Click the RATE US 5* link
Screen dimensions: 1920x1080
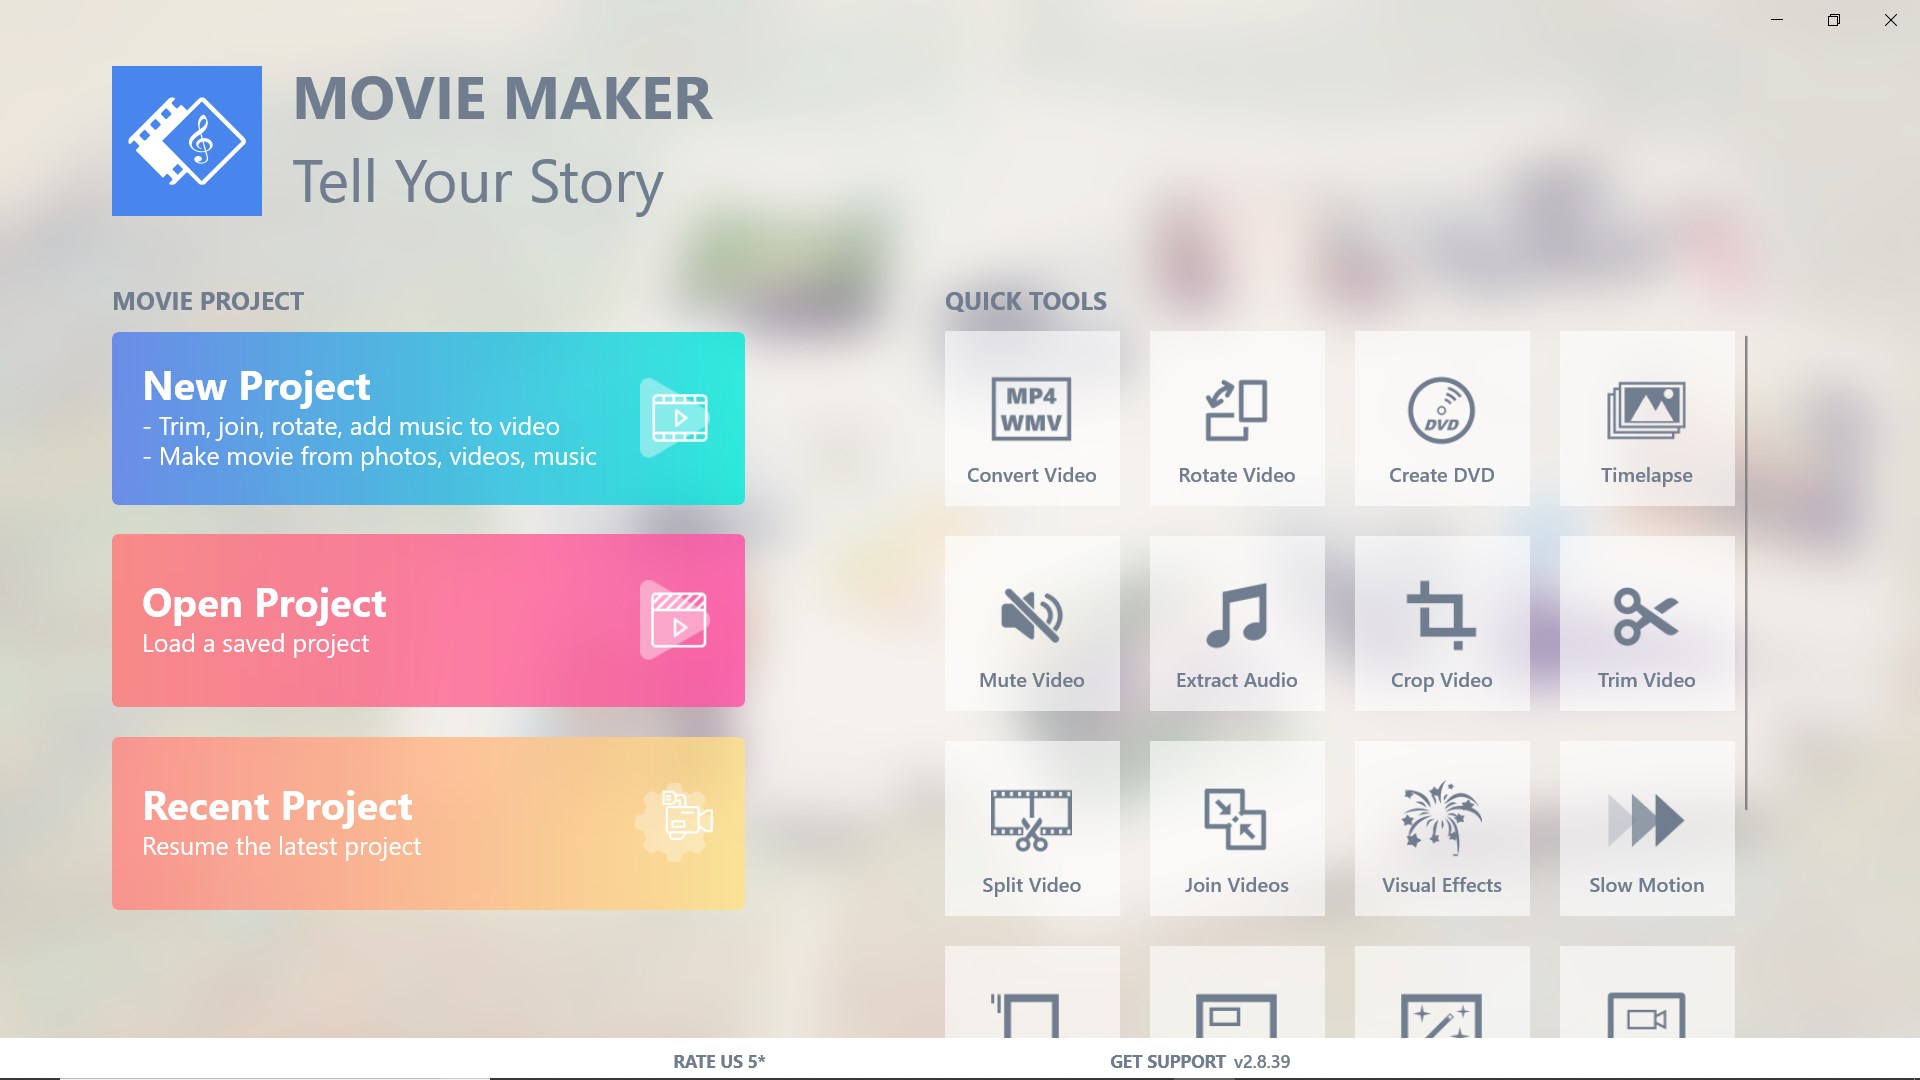coord(719,1061)
